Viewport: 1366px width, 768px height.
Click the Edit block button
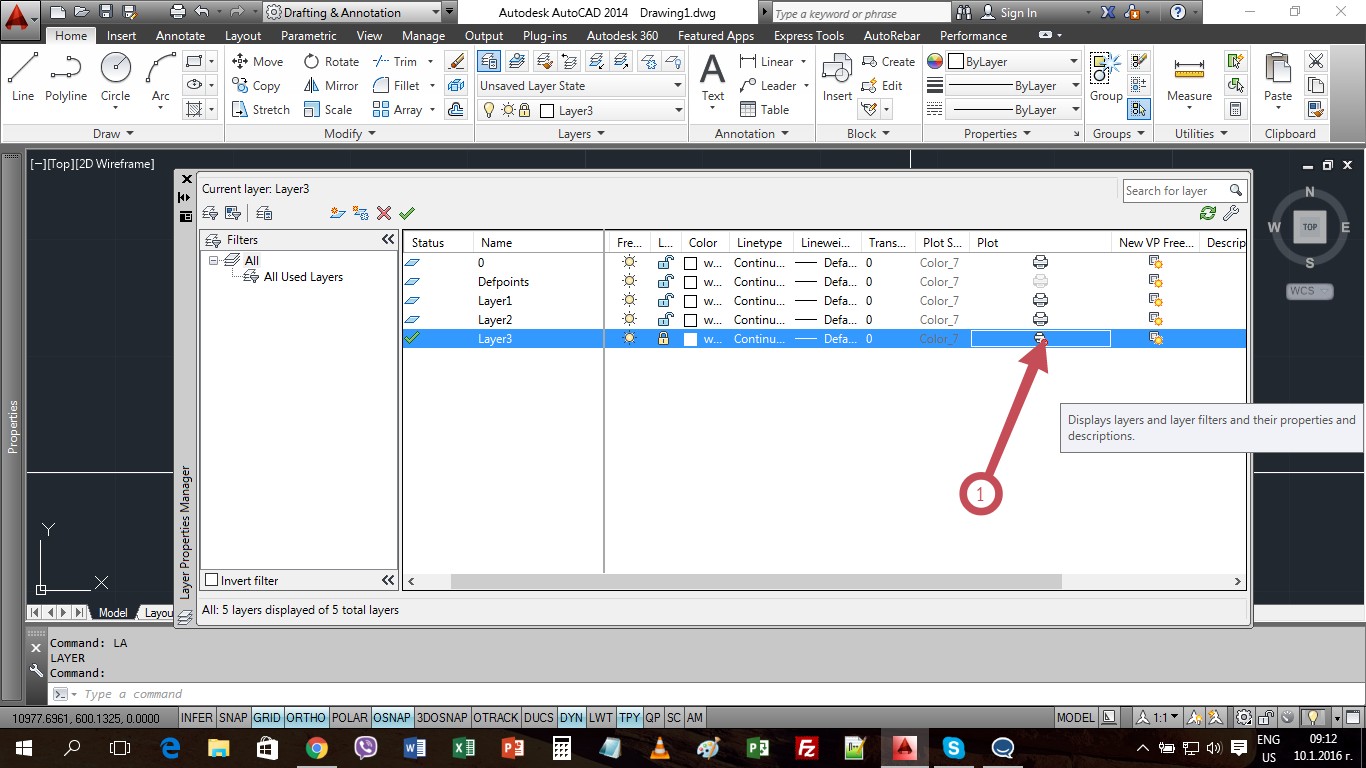click(882, 85)
